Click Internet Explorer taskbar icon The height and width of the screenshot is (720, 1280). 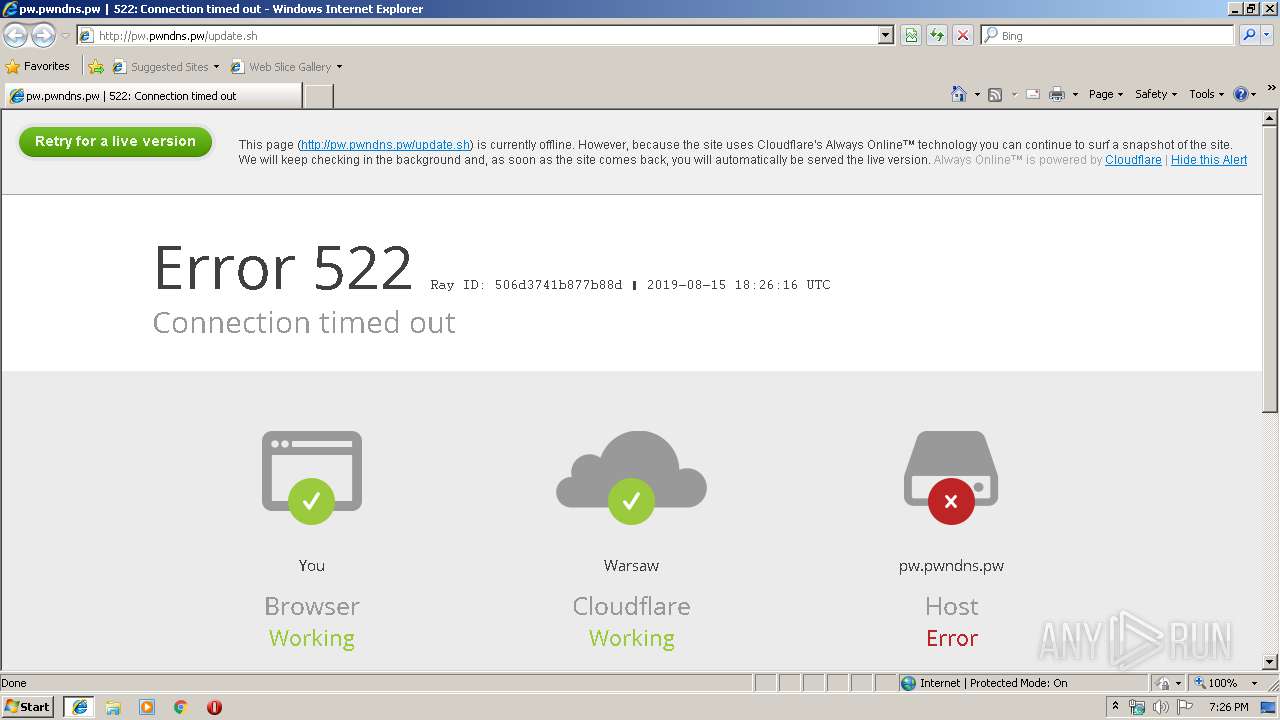(79, 706)
